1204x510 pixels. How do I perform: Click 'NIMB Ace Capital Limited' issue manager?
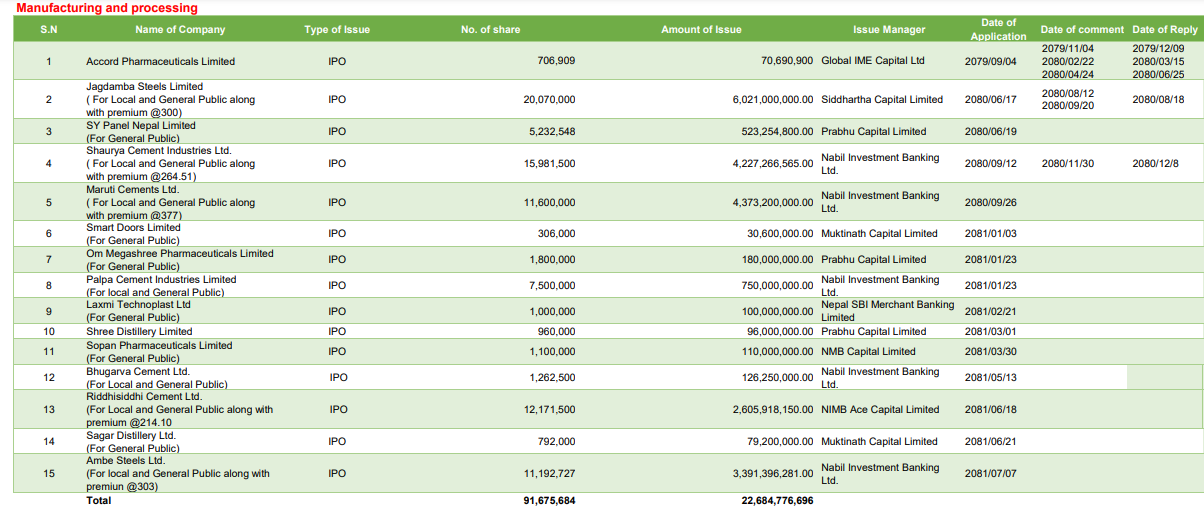(x=880, y=409)
